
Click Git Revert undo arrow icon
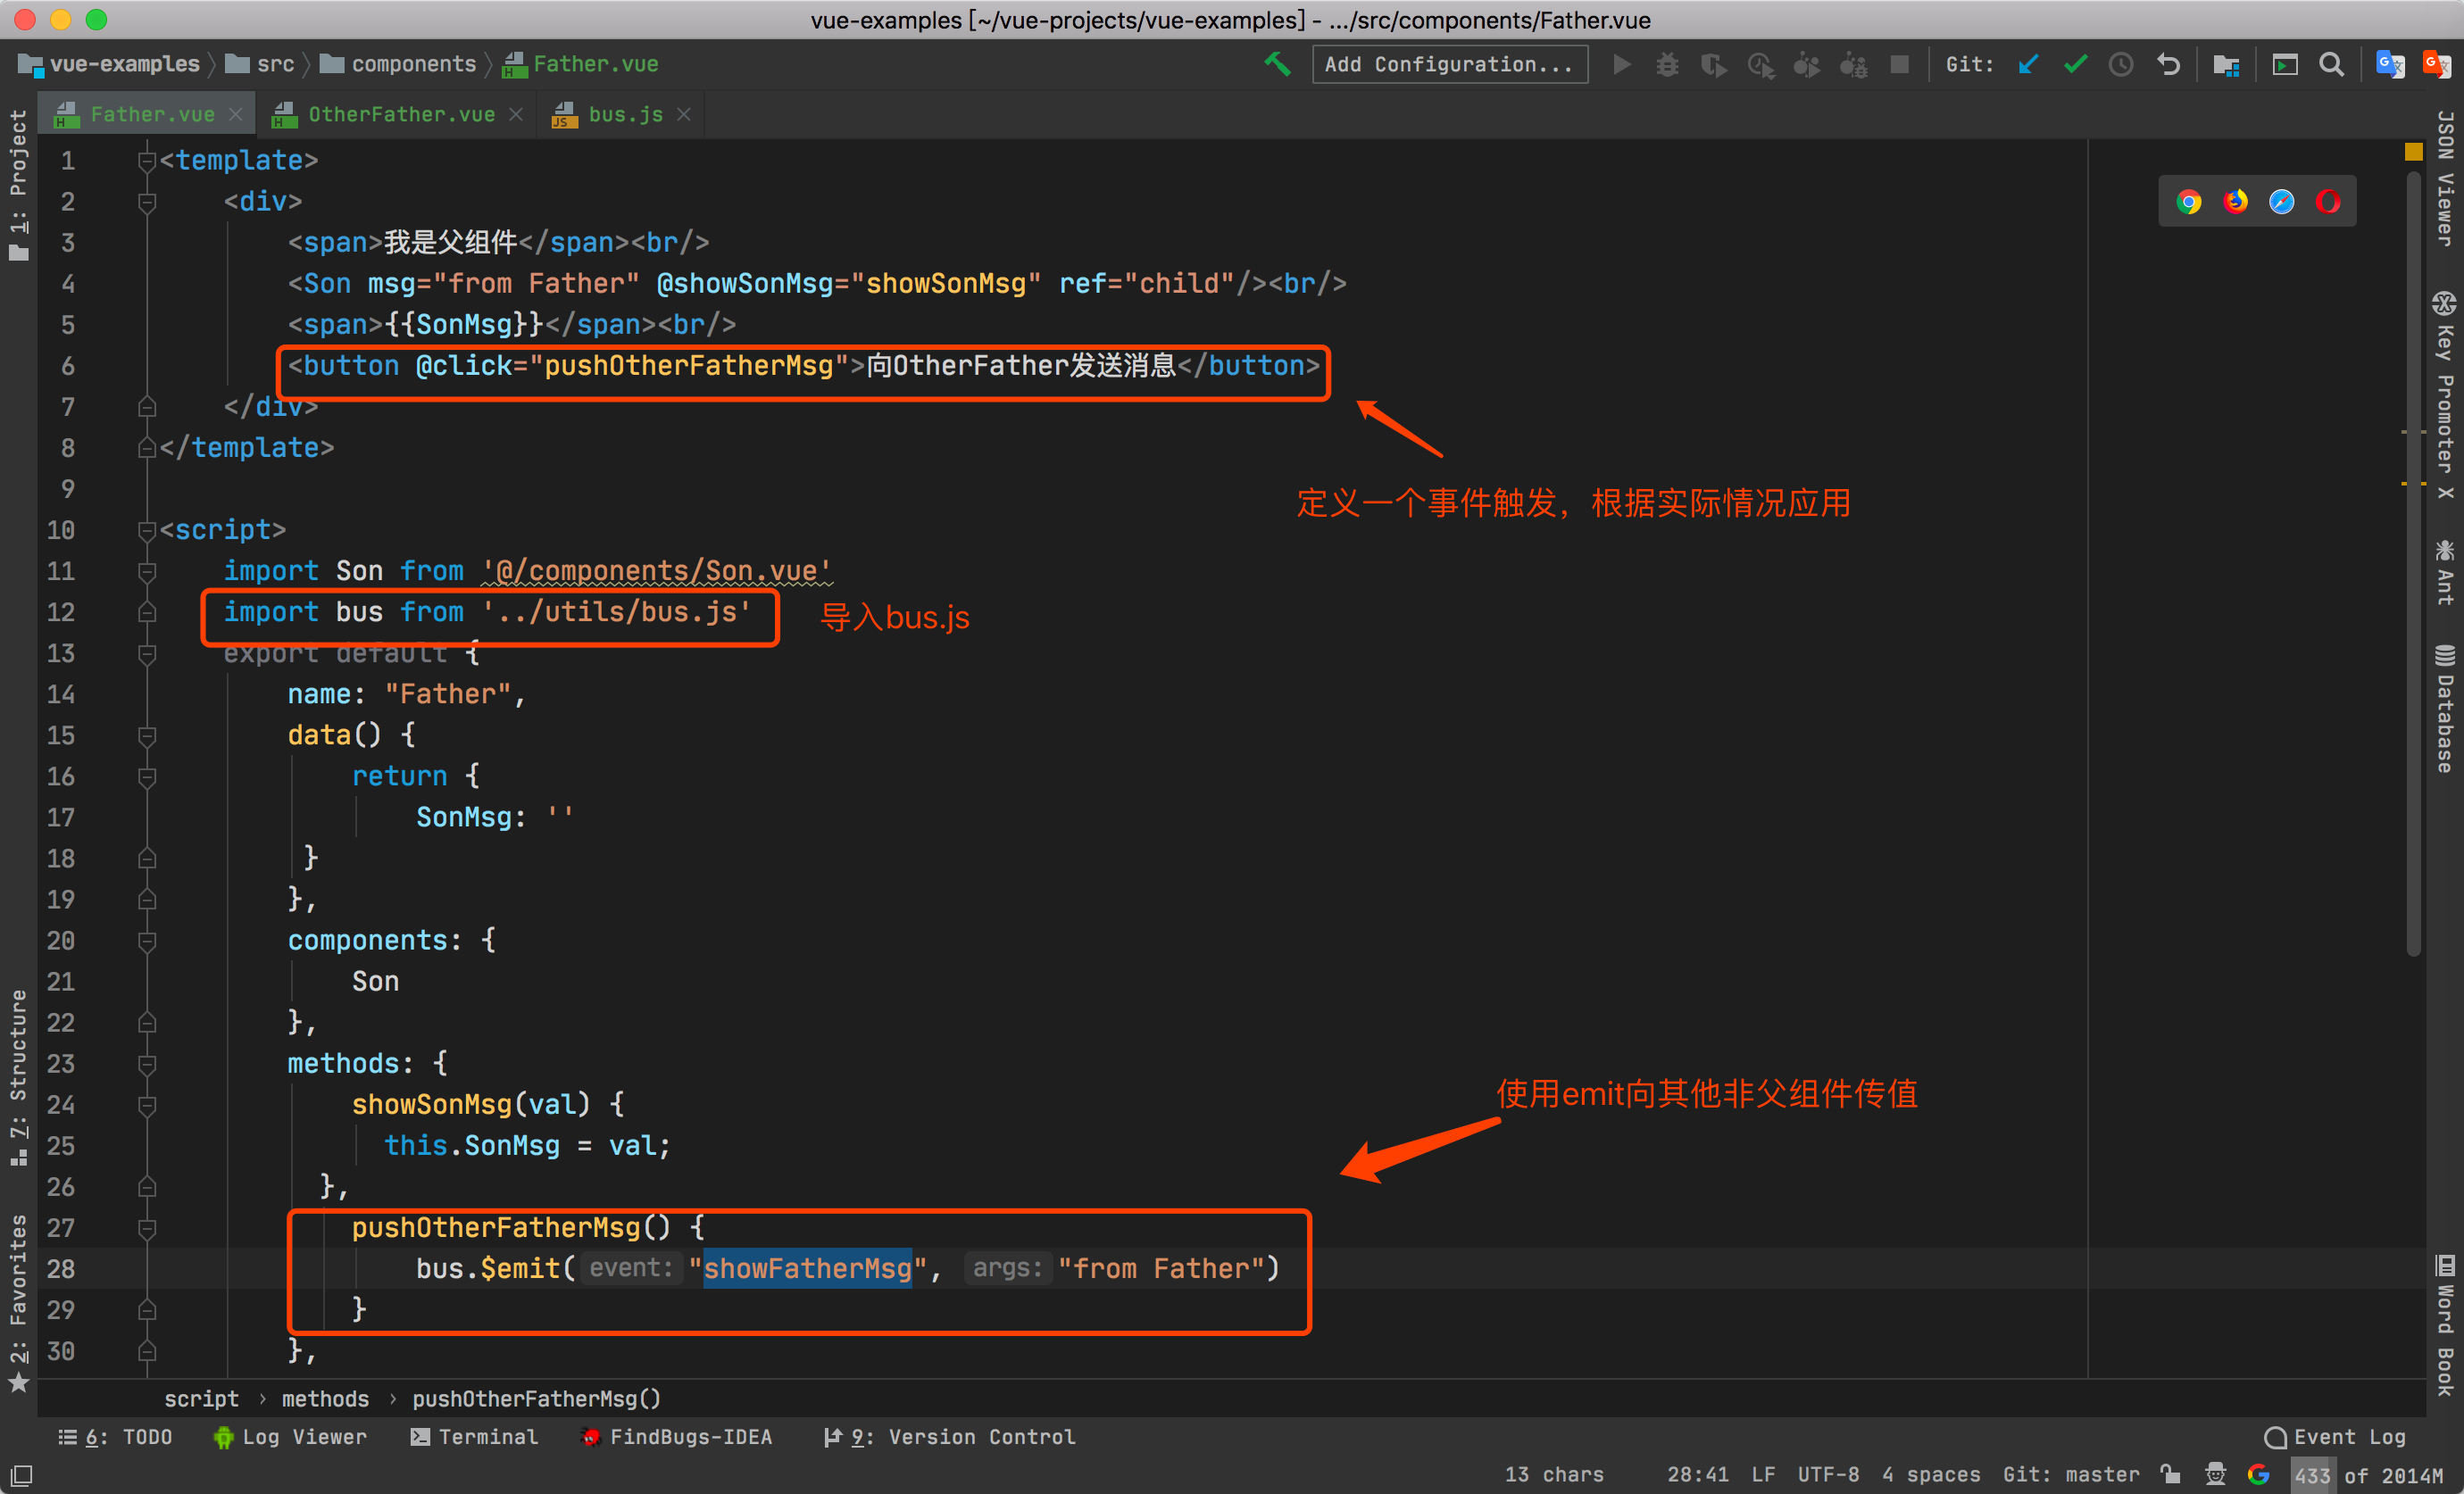[x=2168, y=64]
